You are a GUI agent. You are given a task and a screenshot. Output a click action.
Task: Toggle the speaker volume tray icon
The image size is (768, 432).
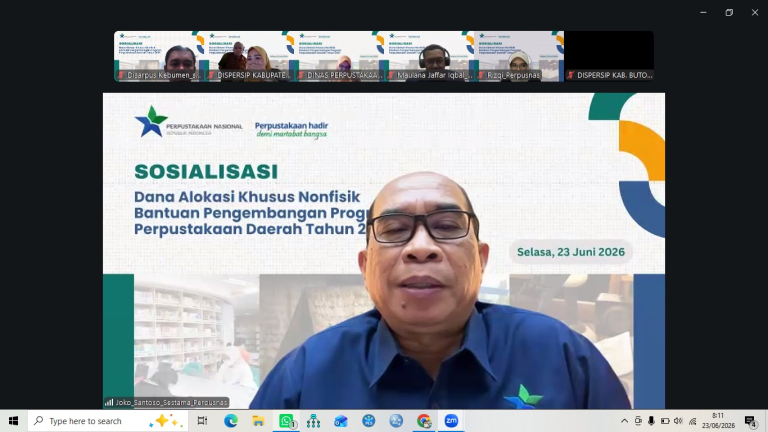[678, 421]
